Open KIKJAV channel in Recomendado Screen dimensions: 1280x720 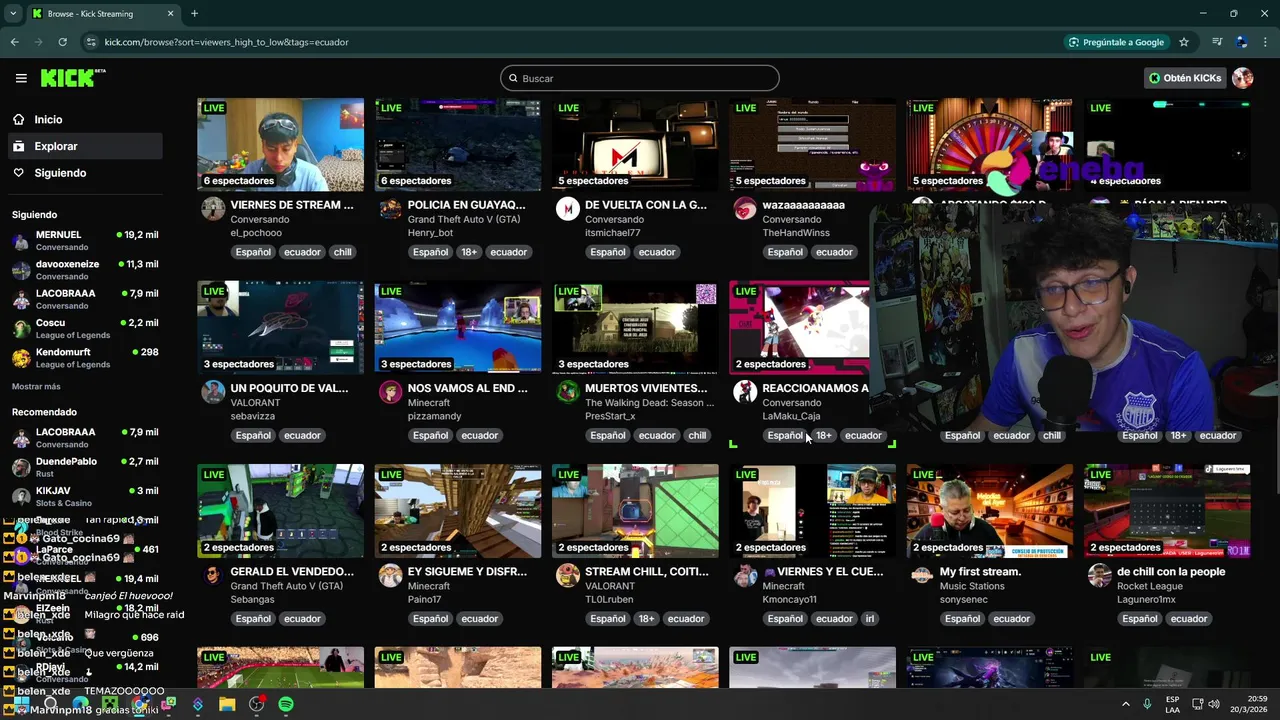click(x=85, y=496)
